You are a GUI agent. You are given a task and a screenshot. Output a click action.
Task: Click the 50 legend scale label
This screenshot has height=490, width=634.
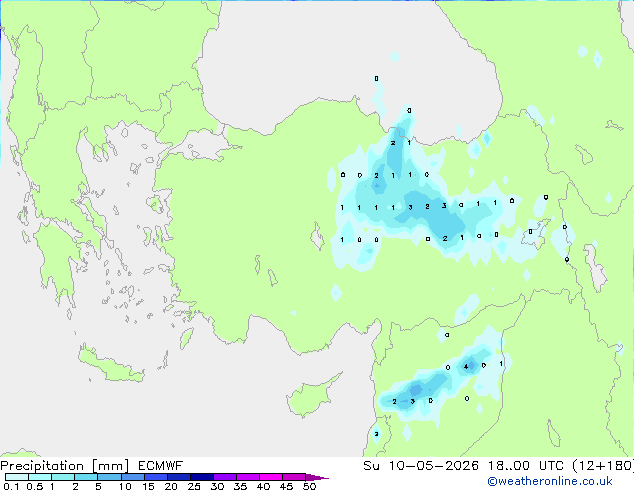[x=309, y=486]
